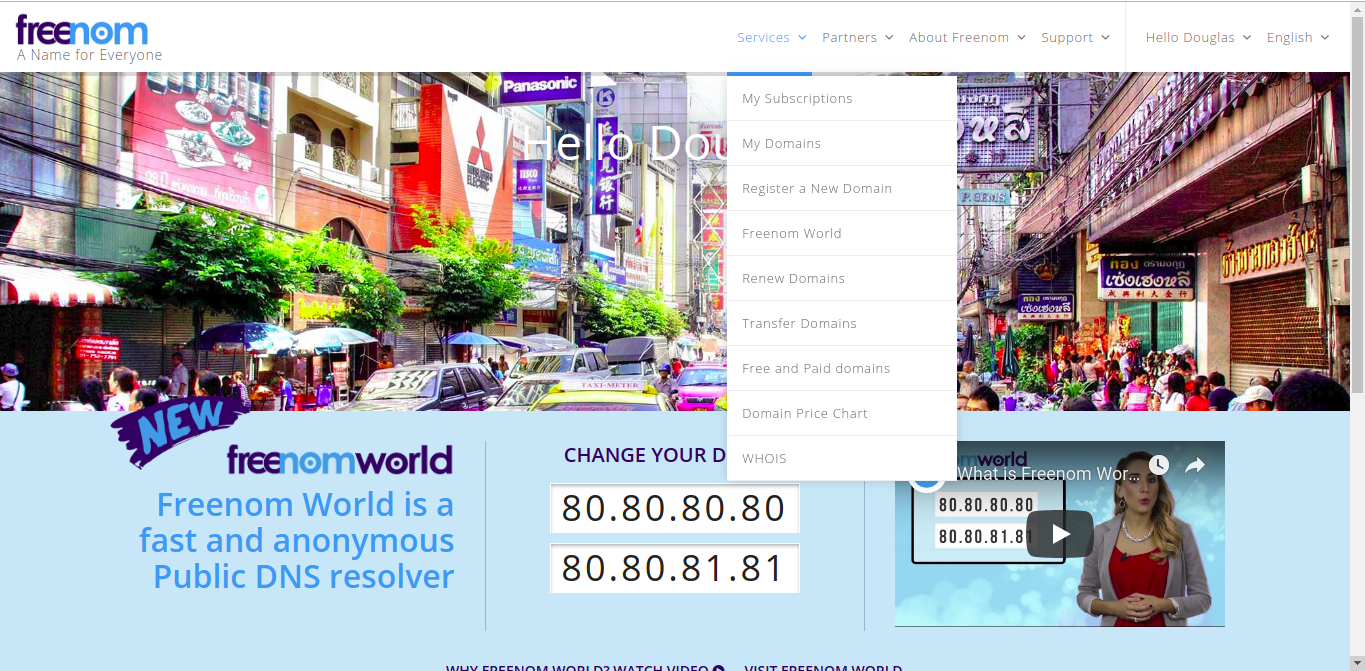Choose Register a New Domain
The width and height of the screenshot is (1365, 671).
coord(842,188)
